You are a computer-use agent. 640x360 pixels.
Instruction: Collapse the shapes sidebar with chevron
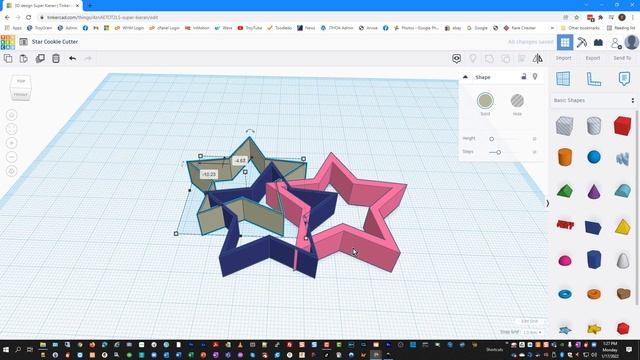click(x=547, y=203)
